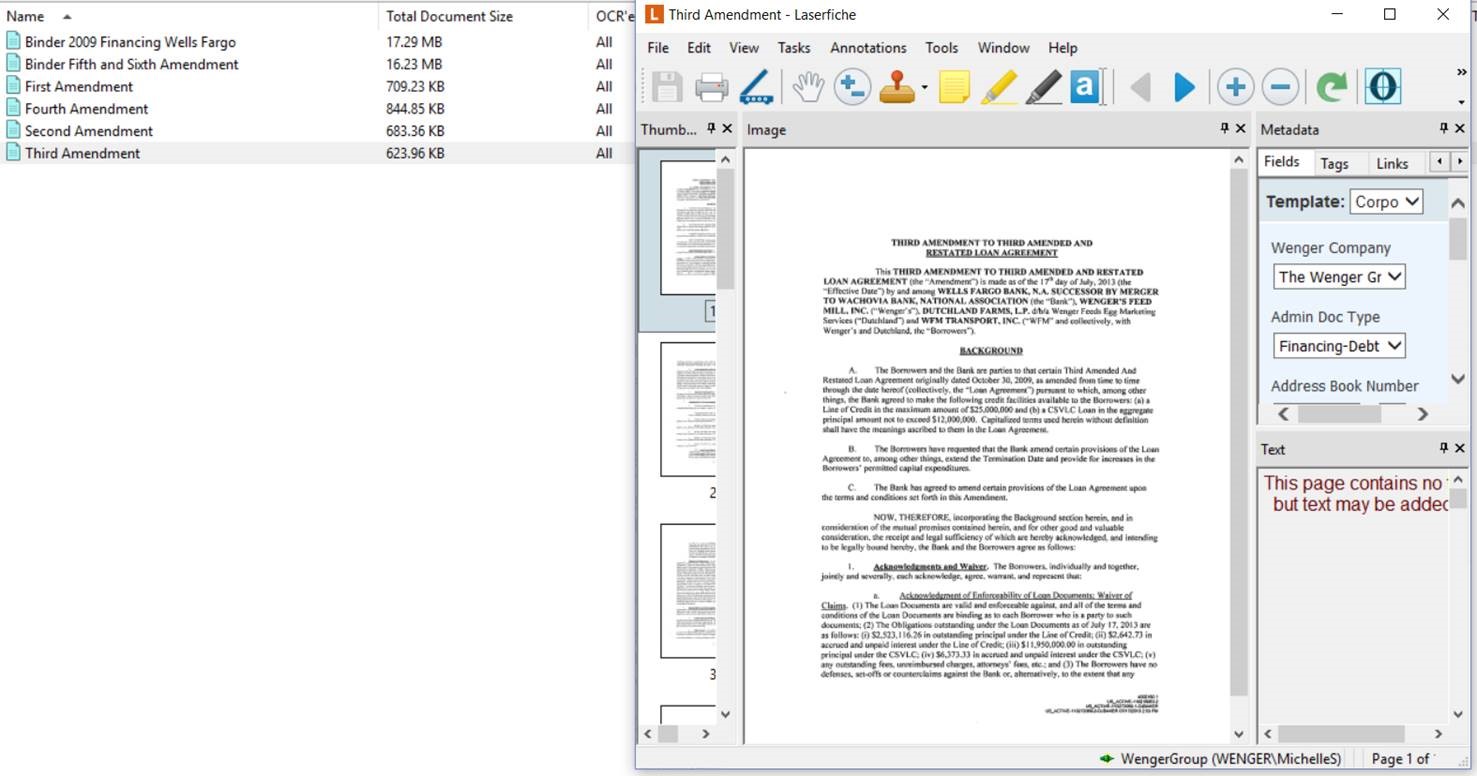Select the yellow highlighter tool
1477x776 pixels.
998,88
